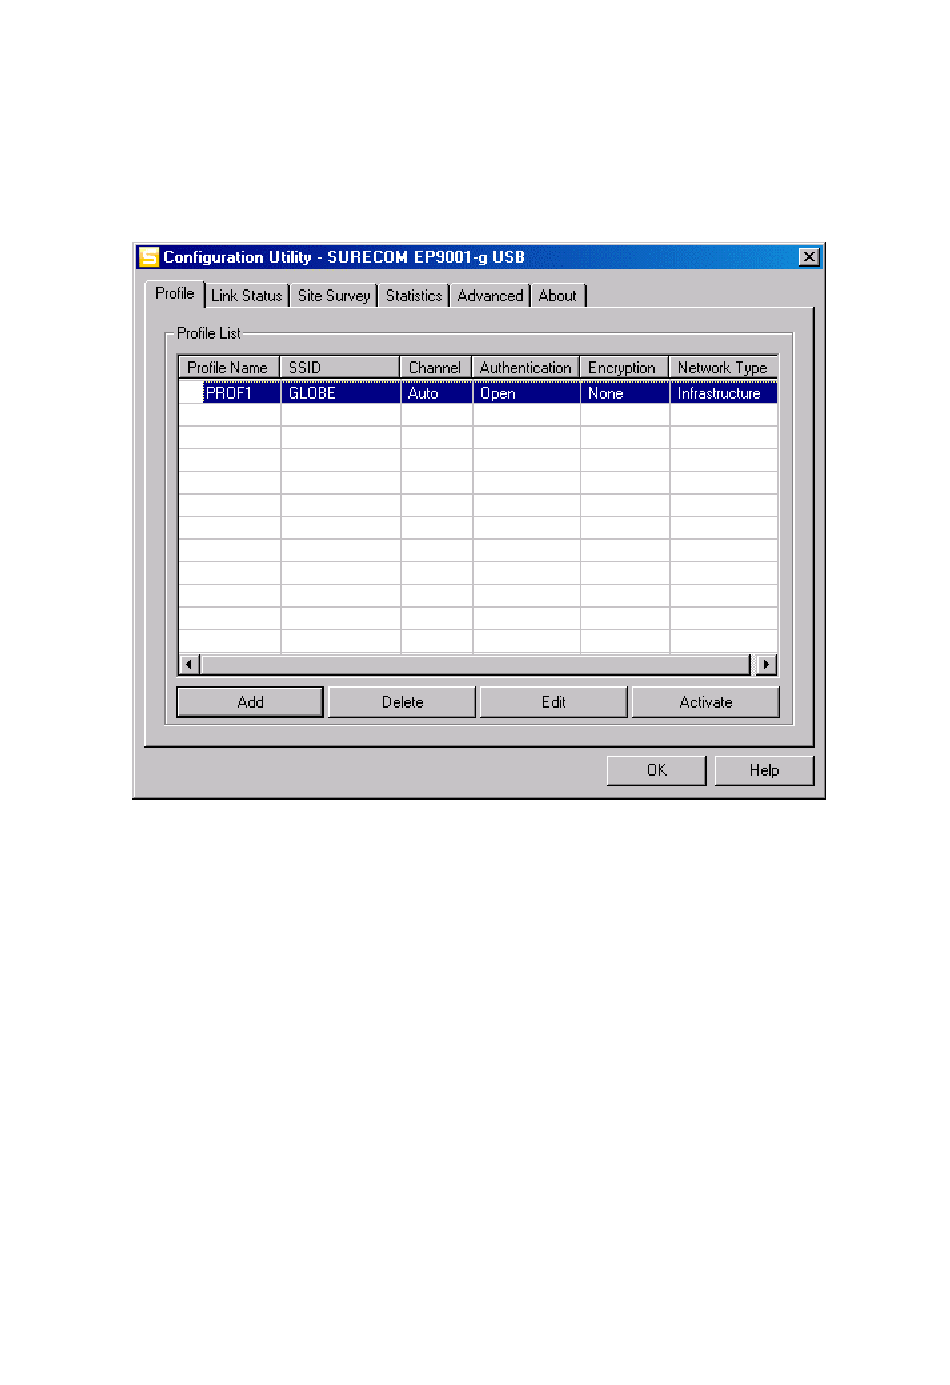Image resolution: width=950 pixels, height=1385 pixels.
Task: Click the Channel column header
Action: 436,367
